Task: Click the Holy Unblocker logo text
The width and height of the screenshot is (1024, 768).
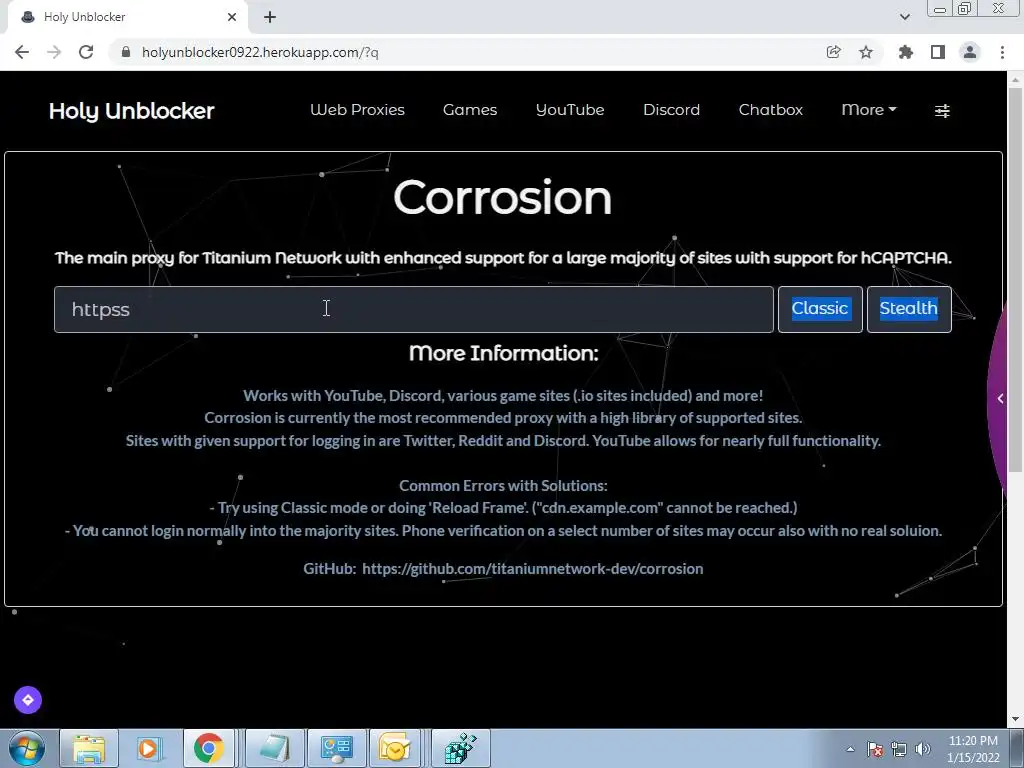Action: pos(131,111)
